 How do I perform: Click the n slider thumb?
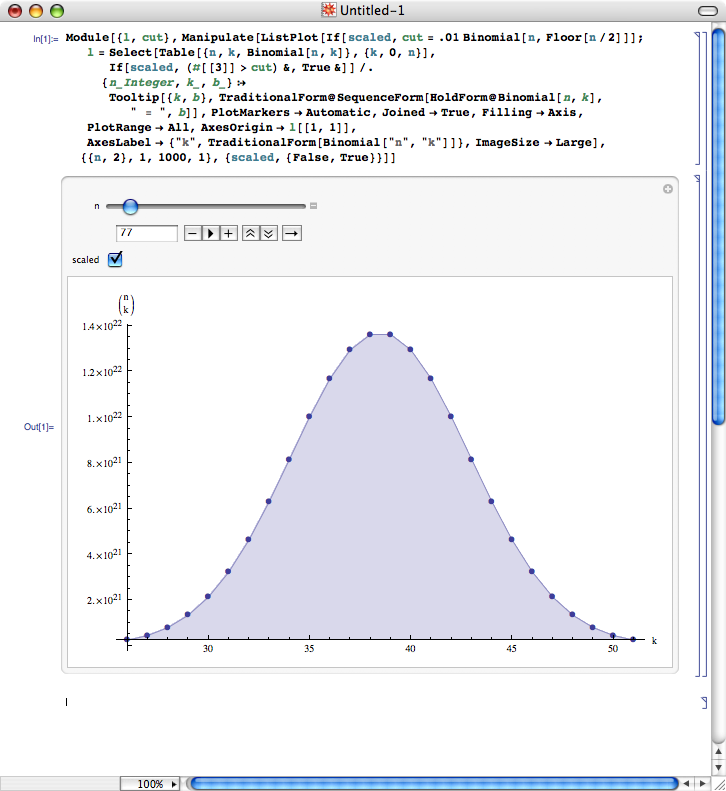pyautogui.click(x=129, y=207)
